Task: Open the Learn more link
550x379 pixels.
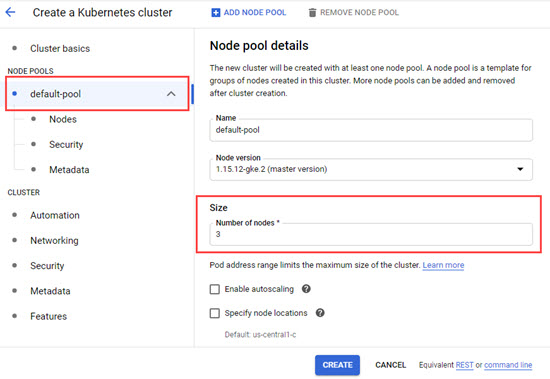Action: (x=443, y=265)
